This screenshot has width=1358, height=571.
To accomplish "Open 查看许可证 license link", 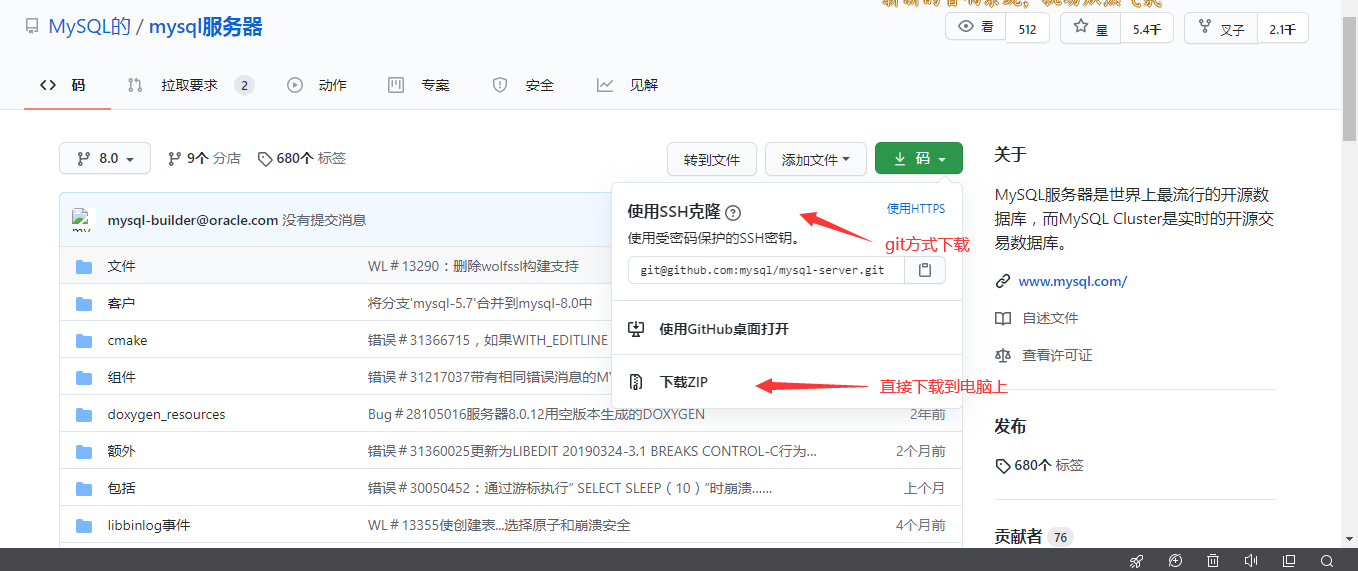I will coord(1057,355).
